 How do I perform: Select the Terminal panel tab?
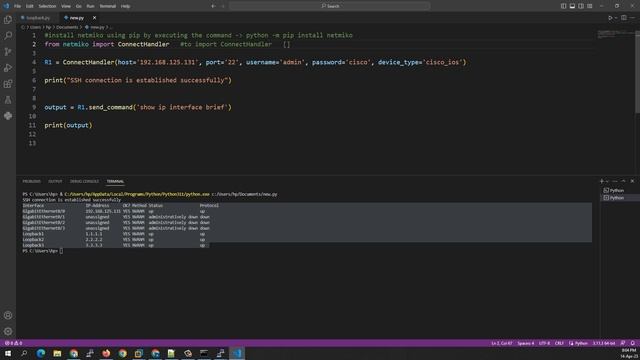coord(116,181)
